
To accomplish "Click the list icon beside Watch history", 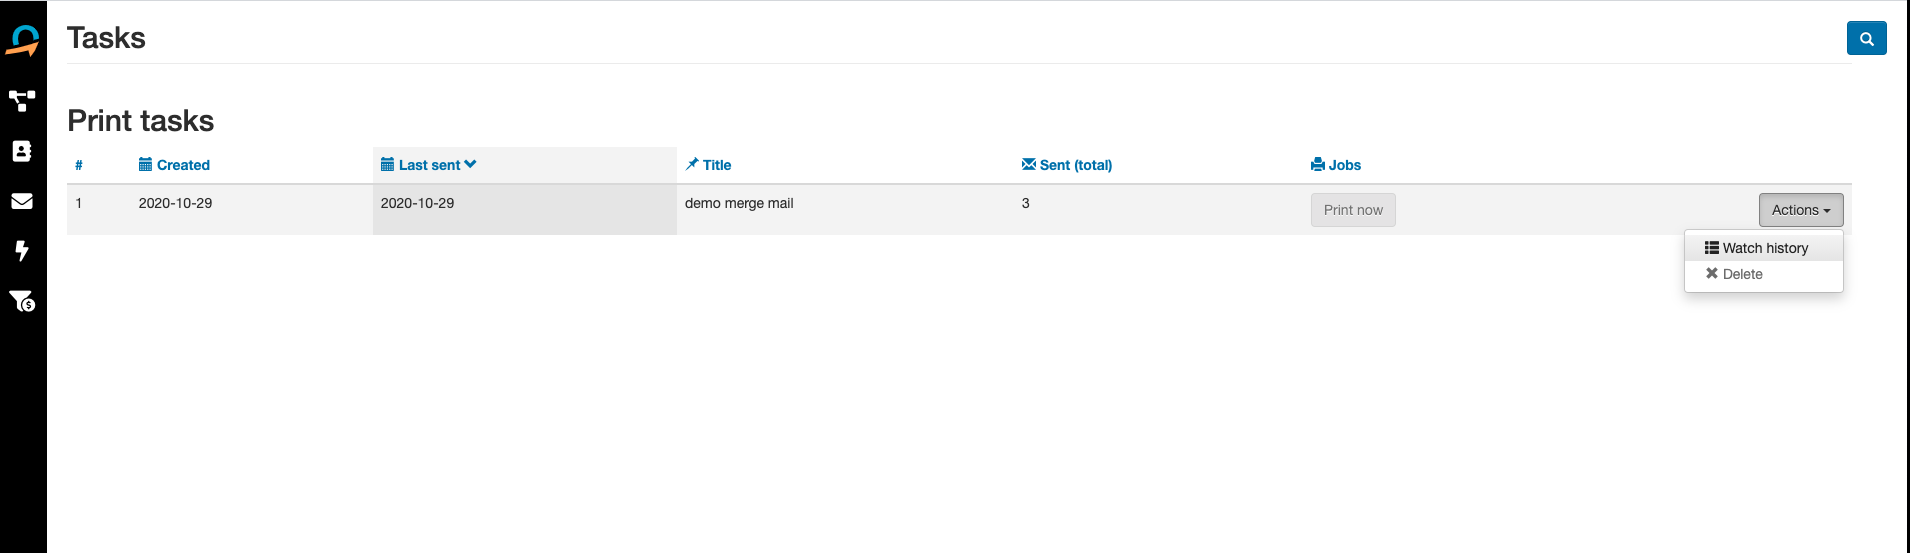I will (1712, 248).
